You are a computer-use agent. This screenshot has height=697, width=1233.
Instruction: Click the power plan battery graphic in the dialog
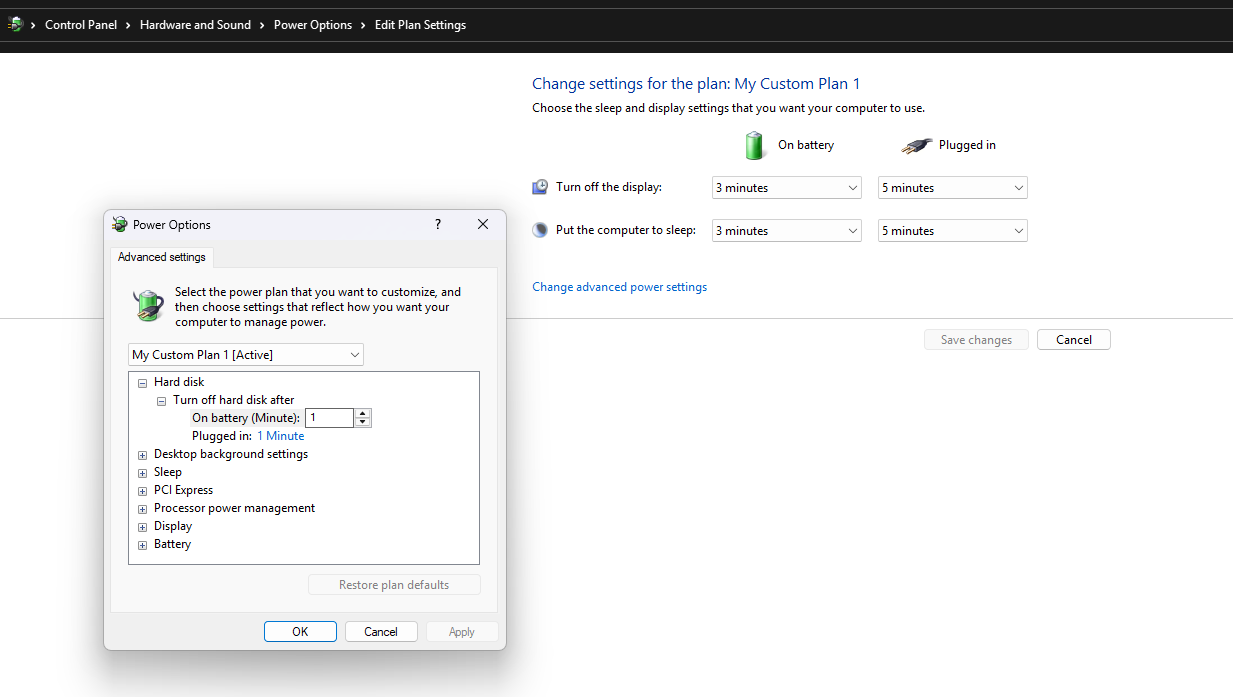tap(148, 305)
